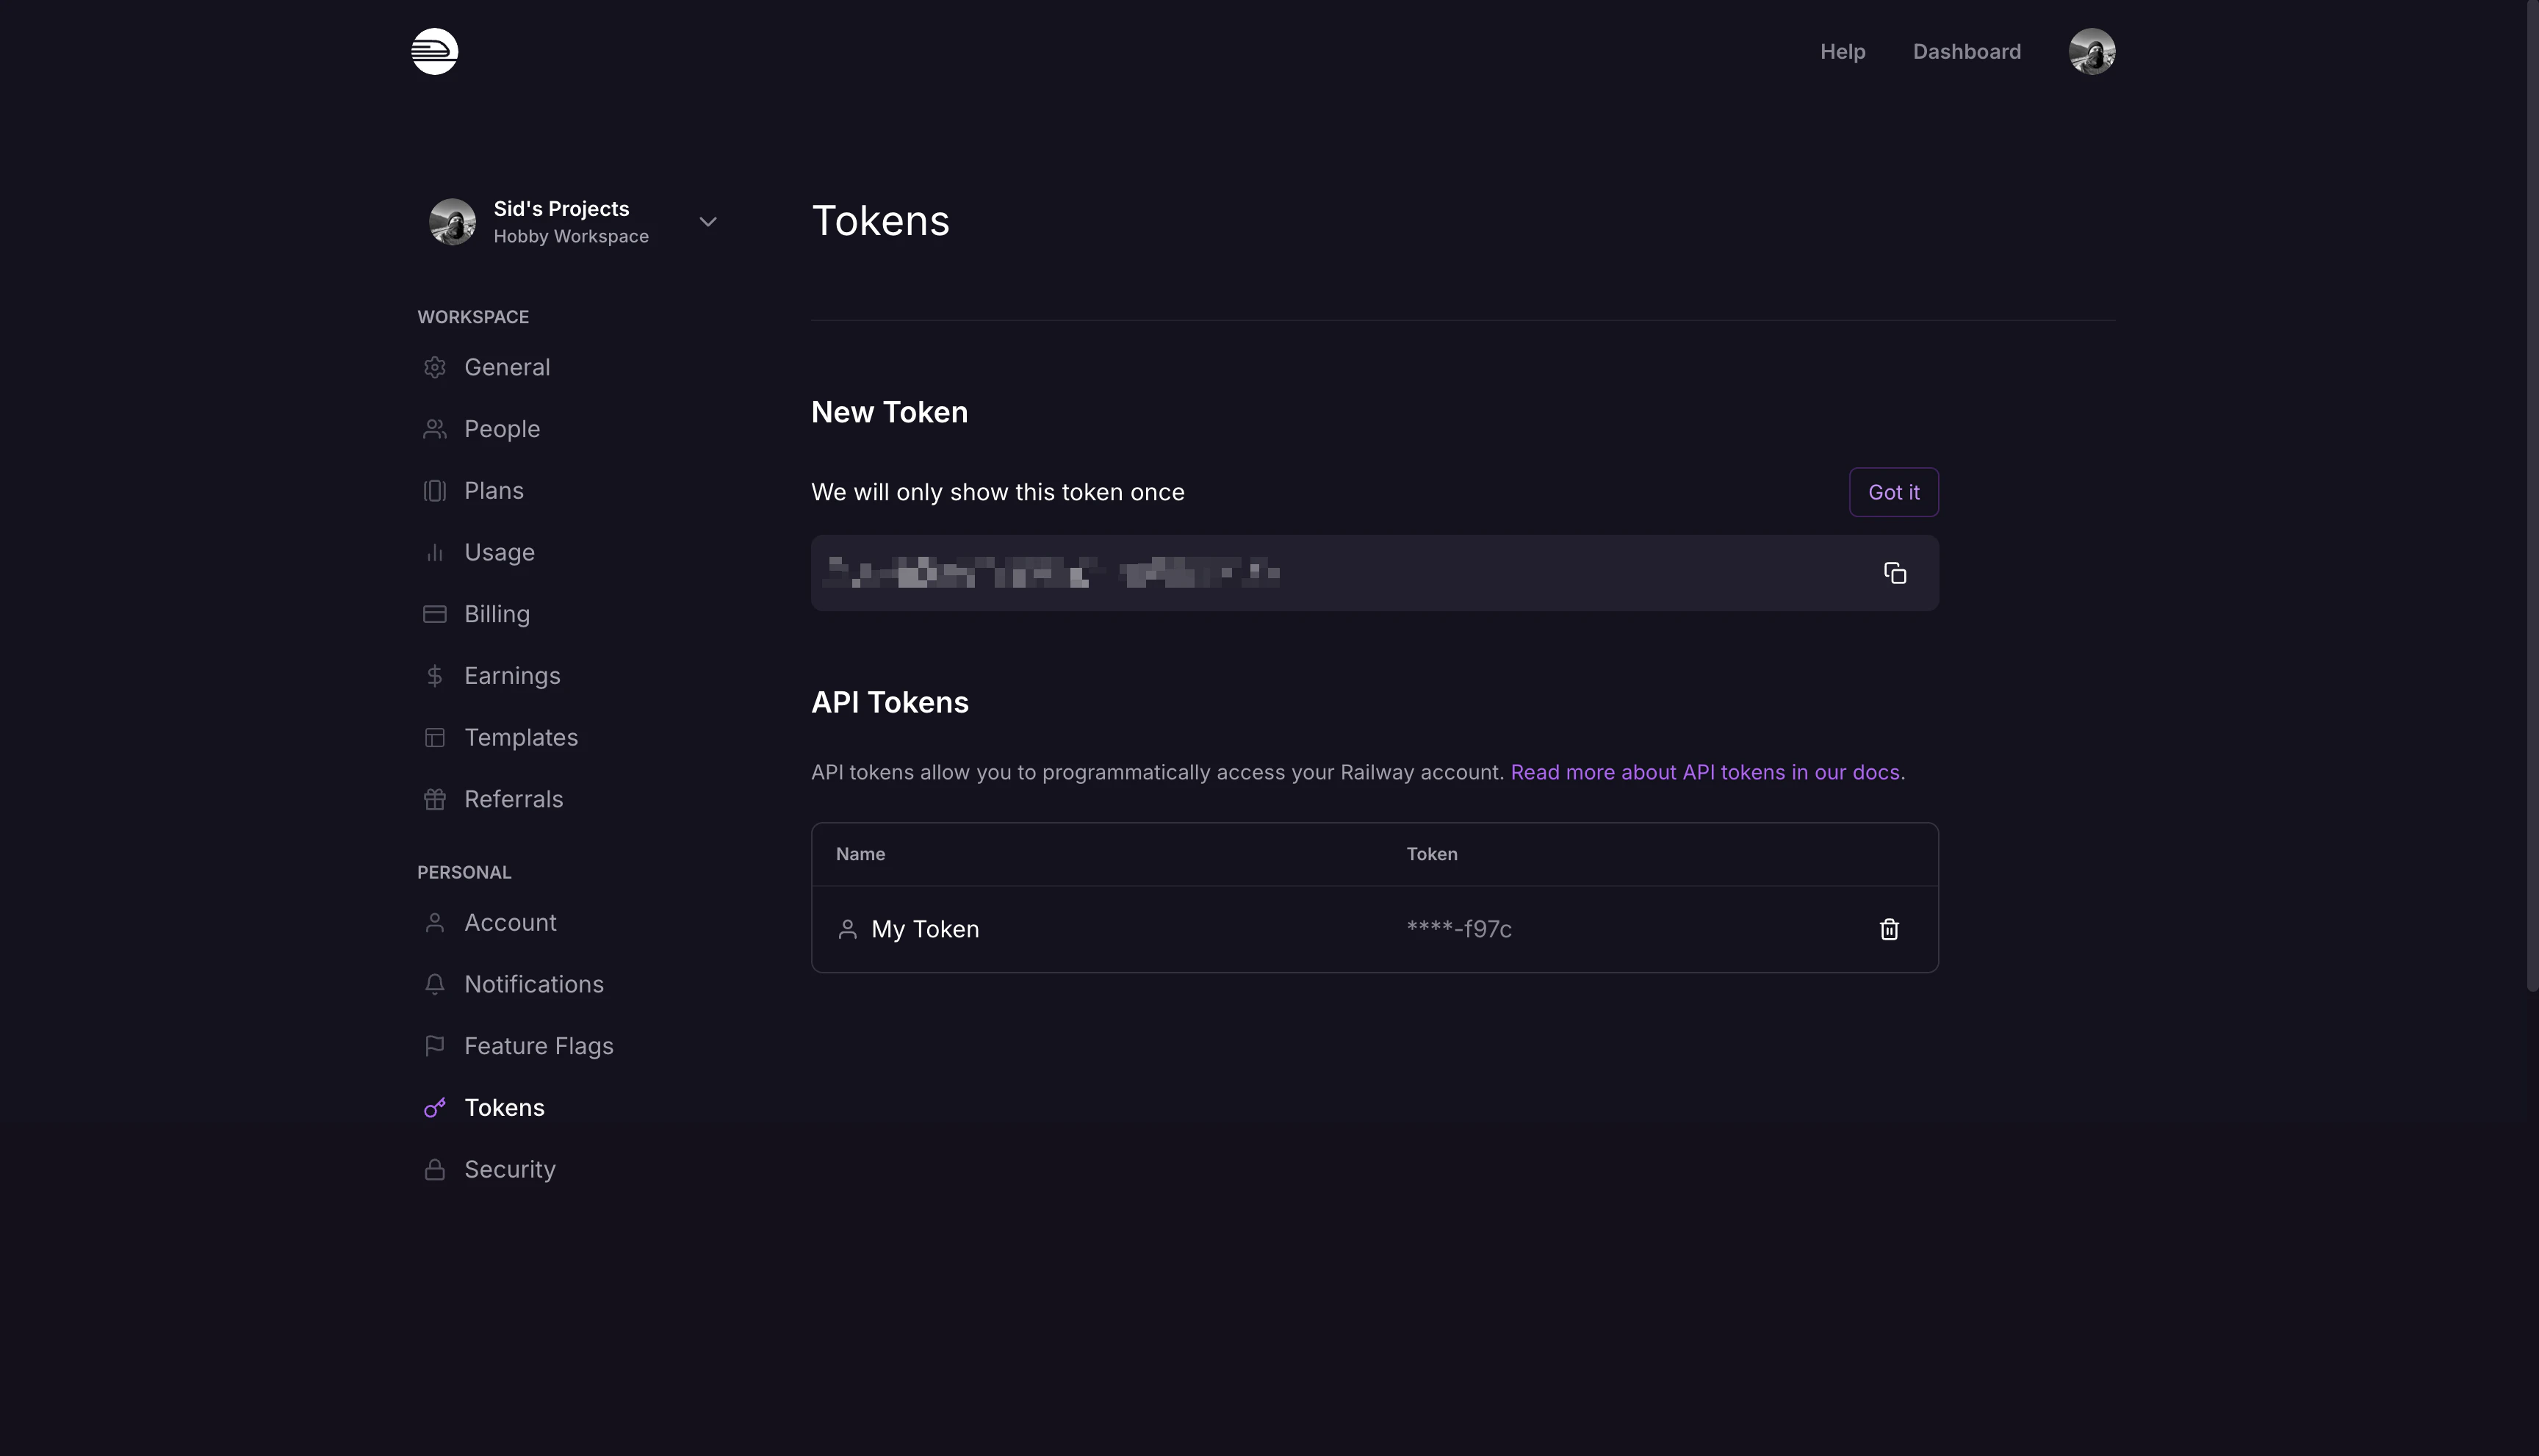Go to Referrals page

[513, 799]
